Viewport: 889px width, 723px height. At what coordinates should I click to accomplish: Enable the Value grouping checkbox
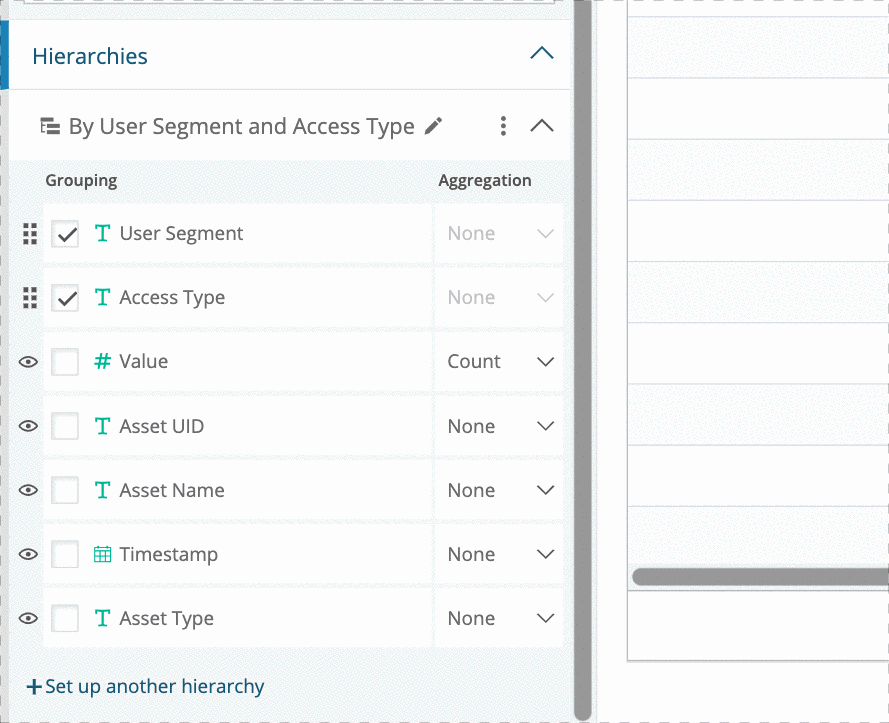click(65, 362)
